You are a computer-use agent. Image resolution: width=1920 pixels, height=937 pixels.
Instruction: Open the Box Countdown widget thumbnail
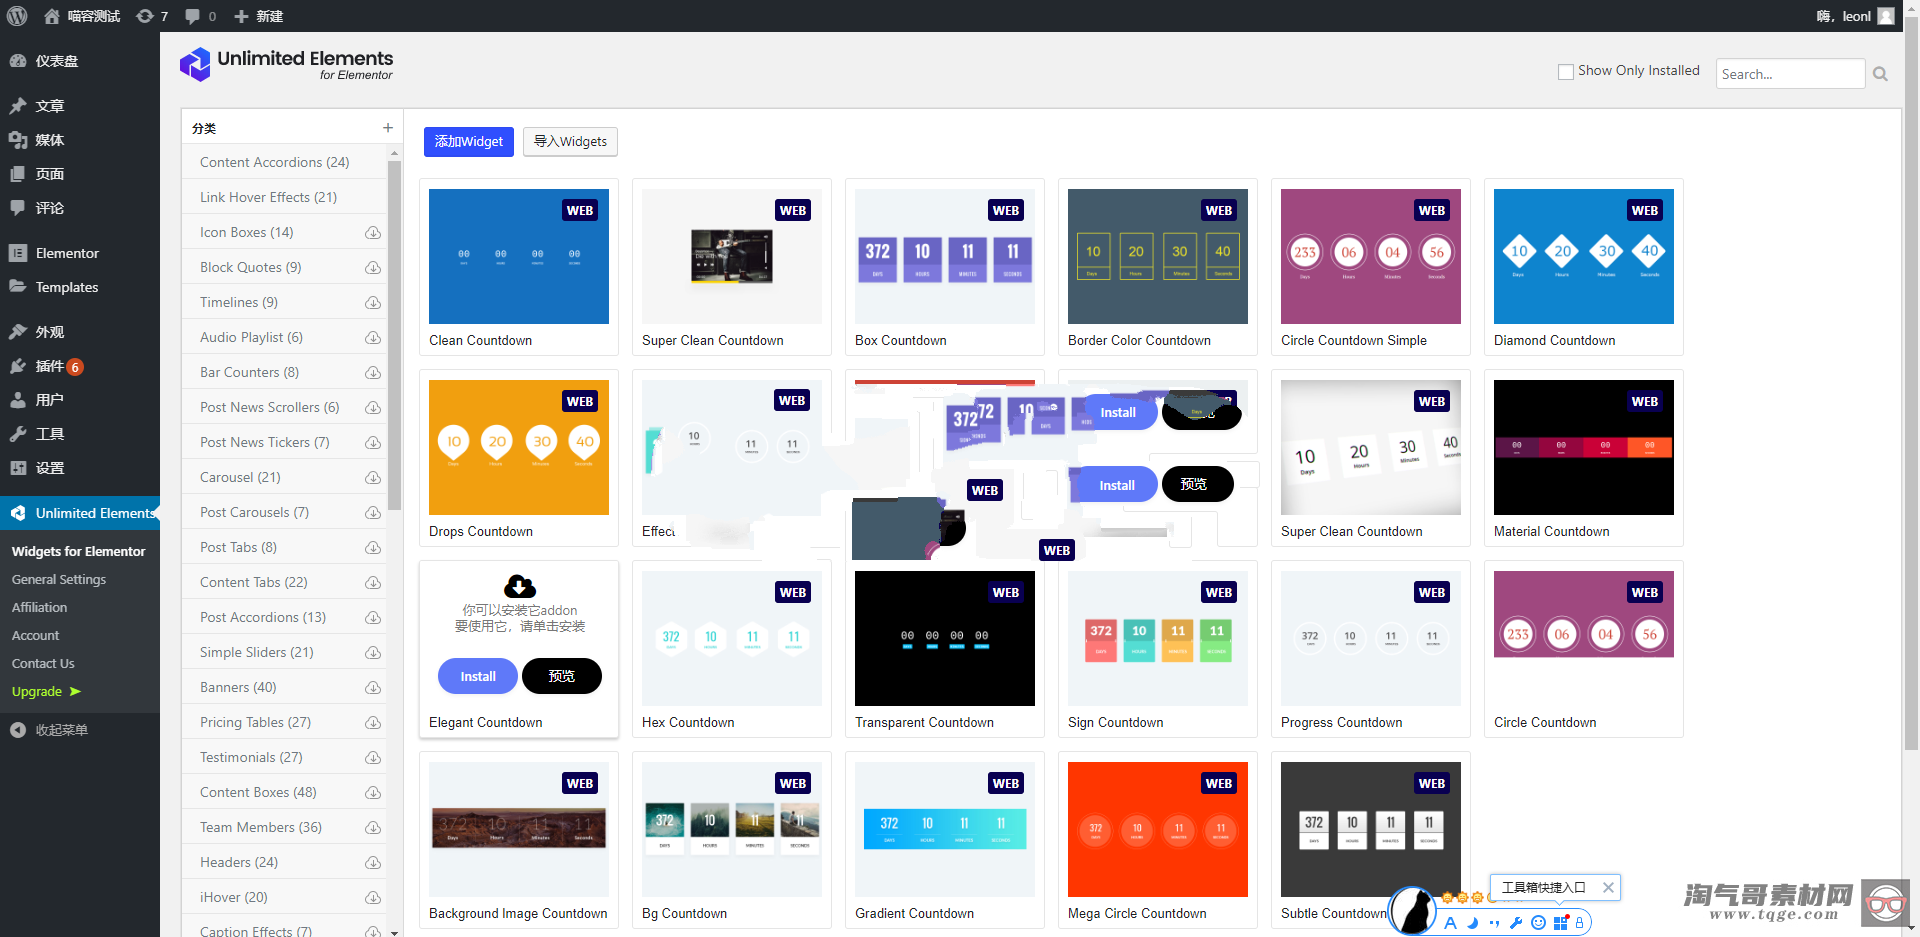pyautogui.click(x=945, y=256)
